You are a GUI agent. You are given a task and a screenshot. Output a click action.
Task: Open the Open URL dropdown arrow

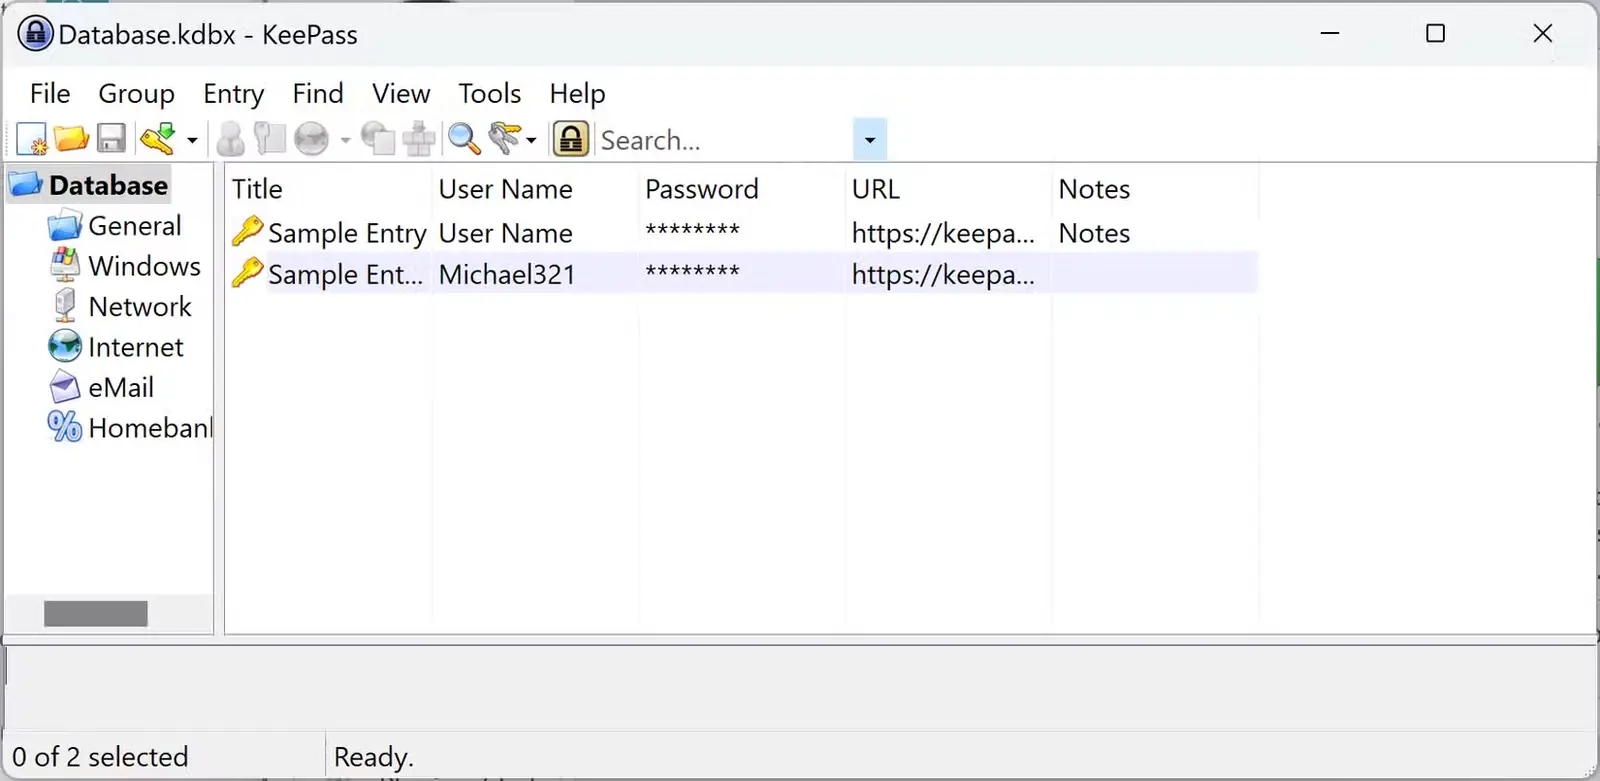coord(345,140)
